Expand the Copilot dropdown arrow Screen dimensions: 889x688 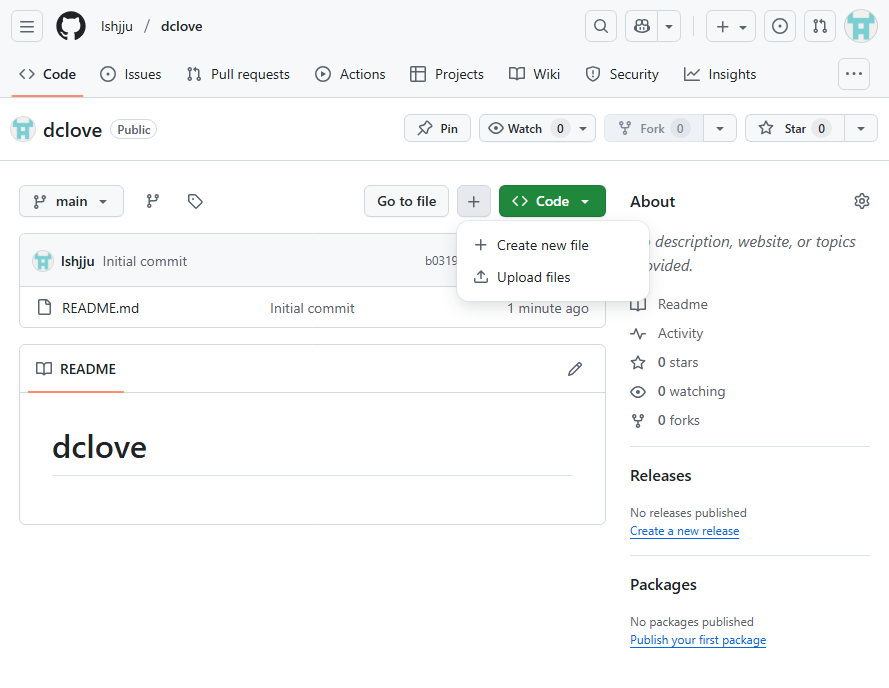tap(669, 26)
